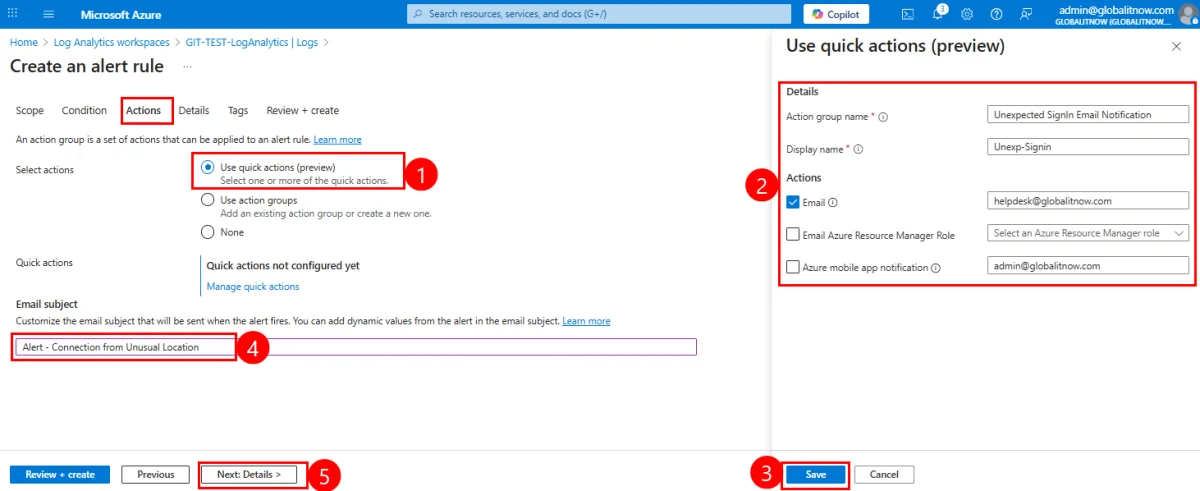The width and height of the screenshot is (1200, 491).
Task: Open the help question mark icon
Action: click(x=996, y=14)
